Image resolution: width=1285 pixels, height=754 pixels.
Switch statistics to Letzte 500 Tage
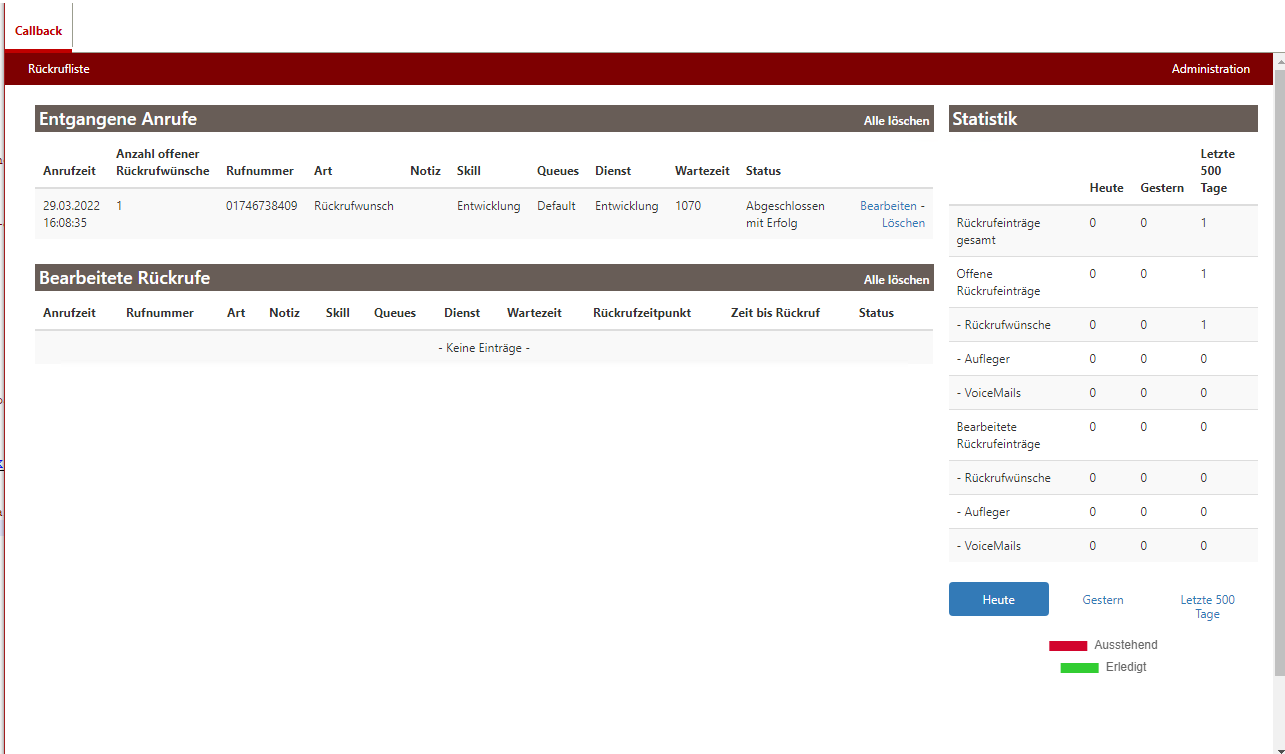click(x=1207, y=607)
